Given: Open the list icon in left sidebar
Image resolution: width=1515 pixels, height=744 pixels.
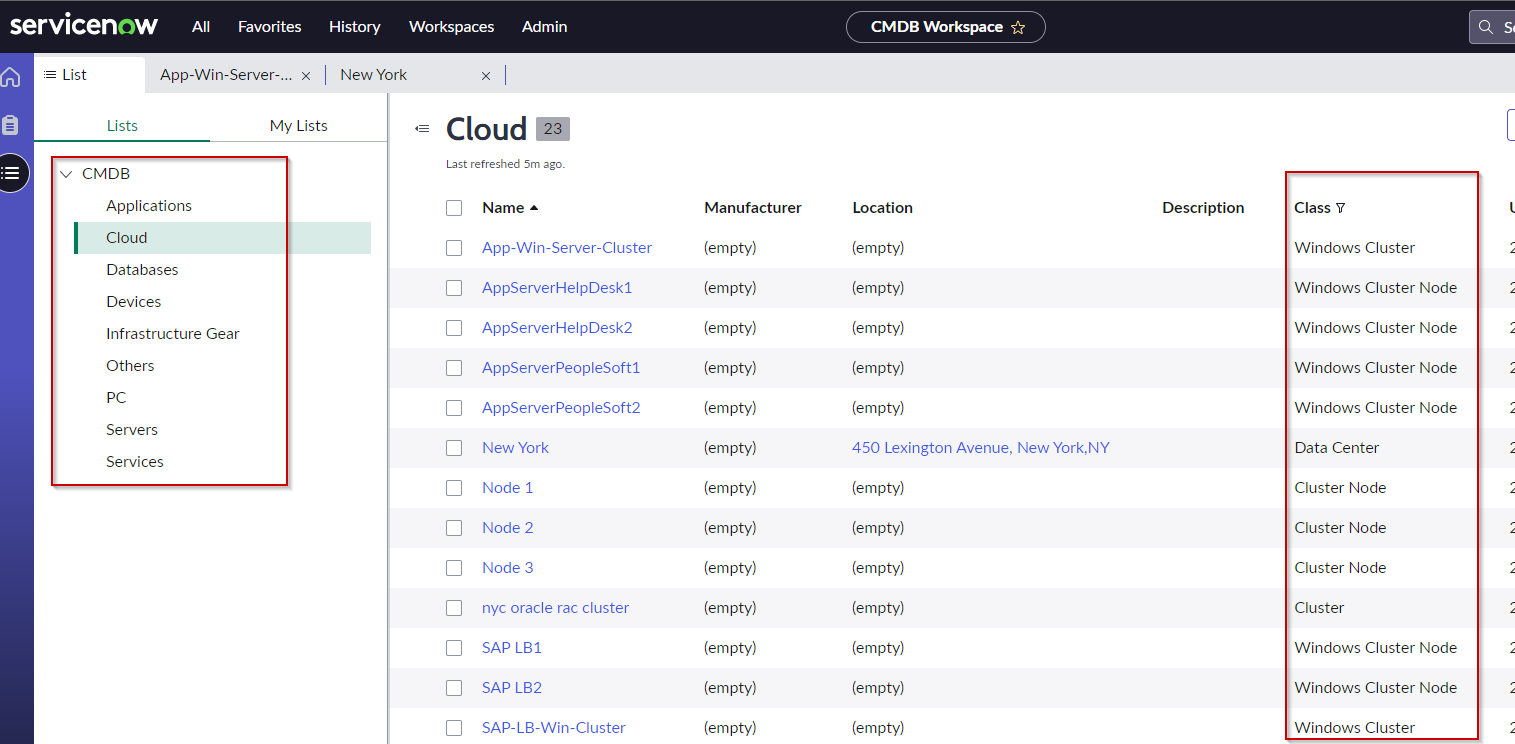Looking at the screenshot, I should (x=11, y=173).
